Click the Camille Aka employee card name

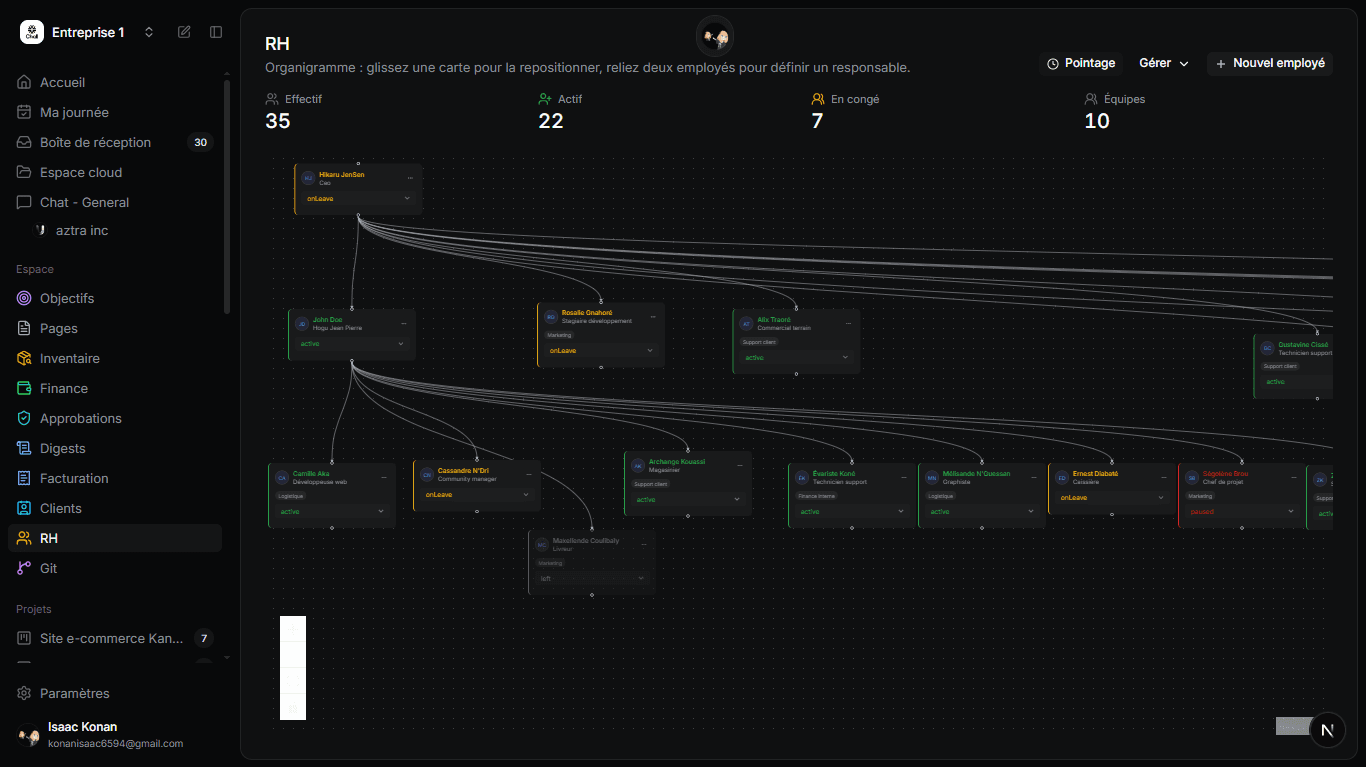click(x=311, y=474)
